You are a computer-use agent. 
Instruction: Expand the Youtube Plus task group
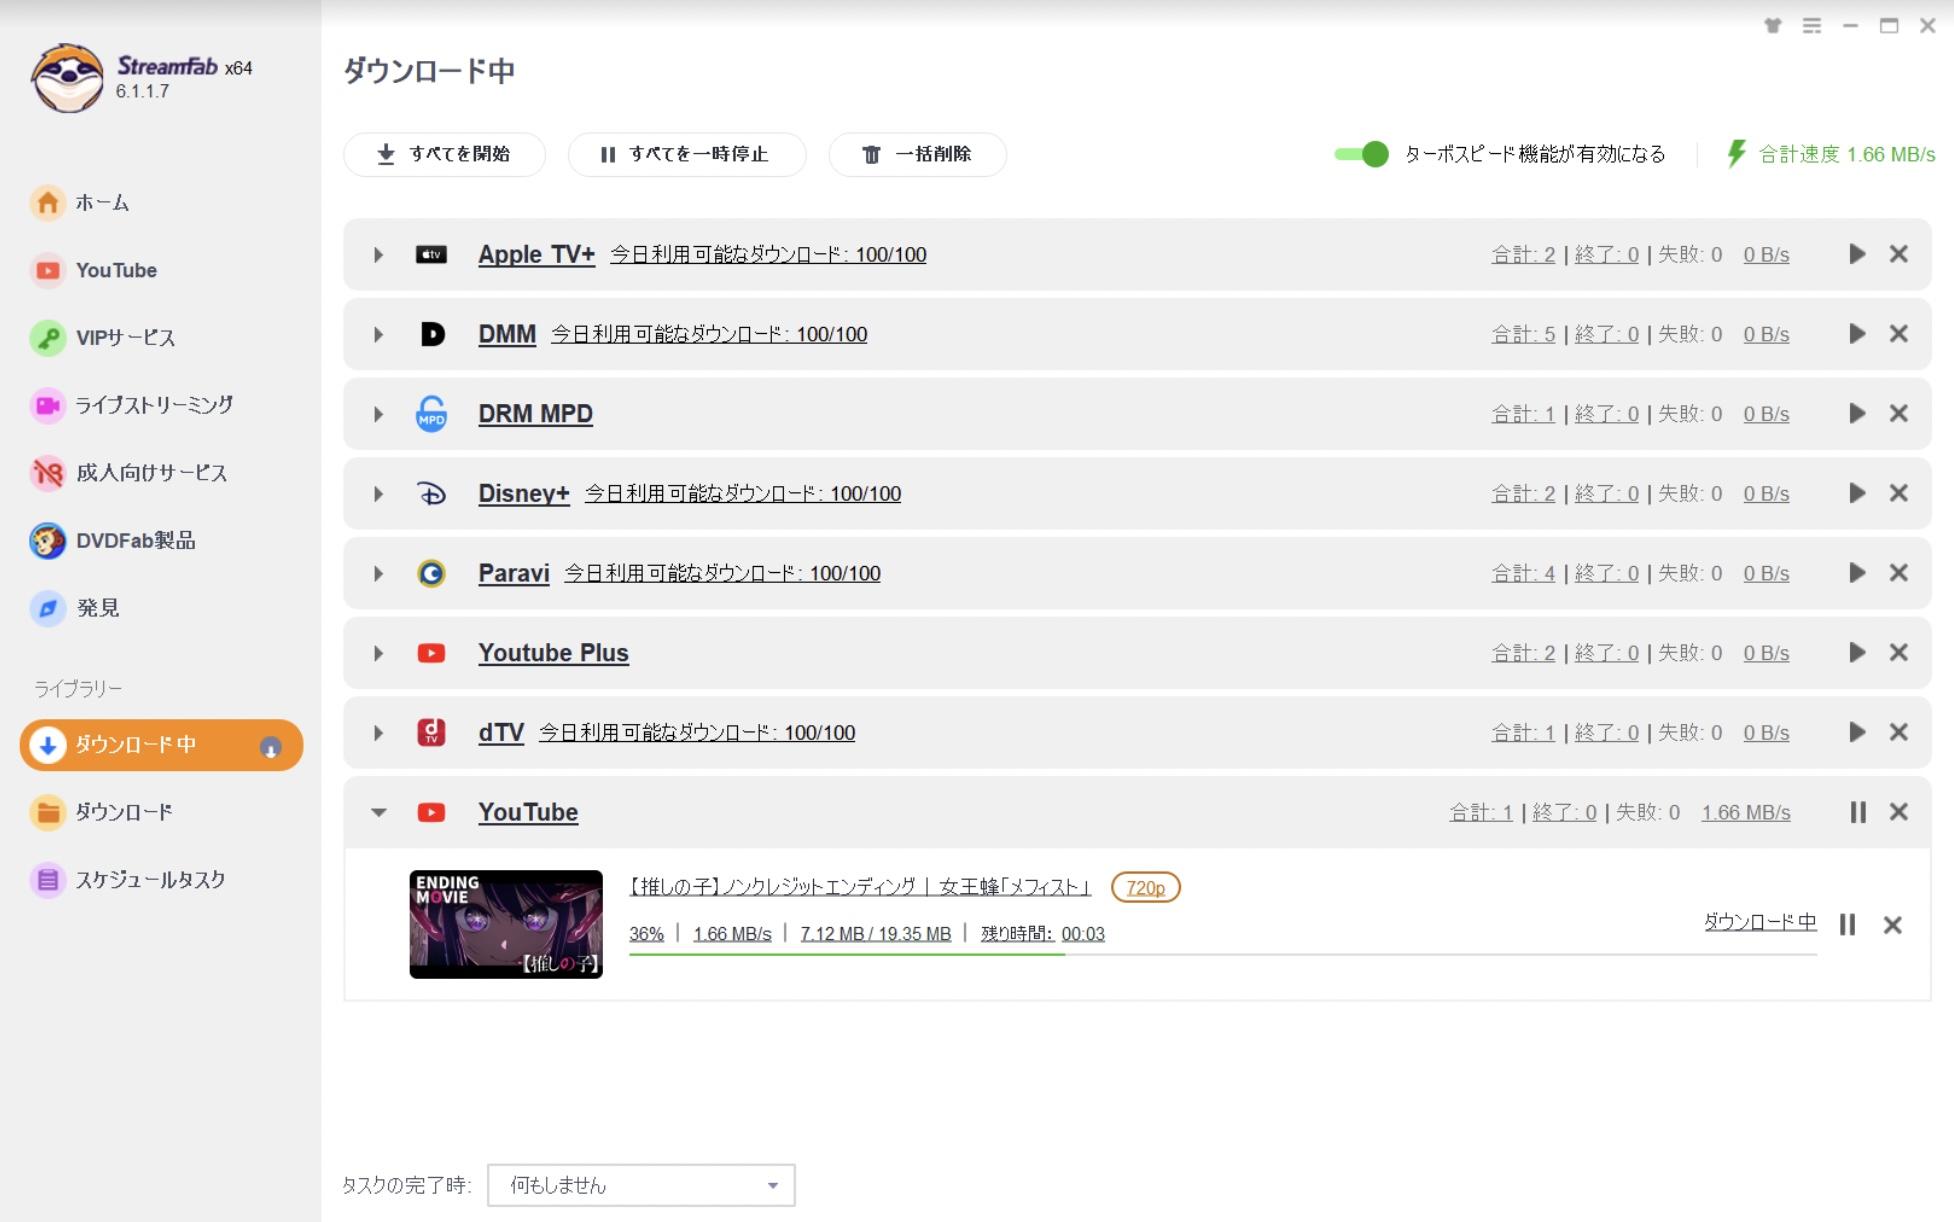coord(378,653)
